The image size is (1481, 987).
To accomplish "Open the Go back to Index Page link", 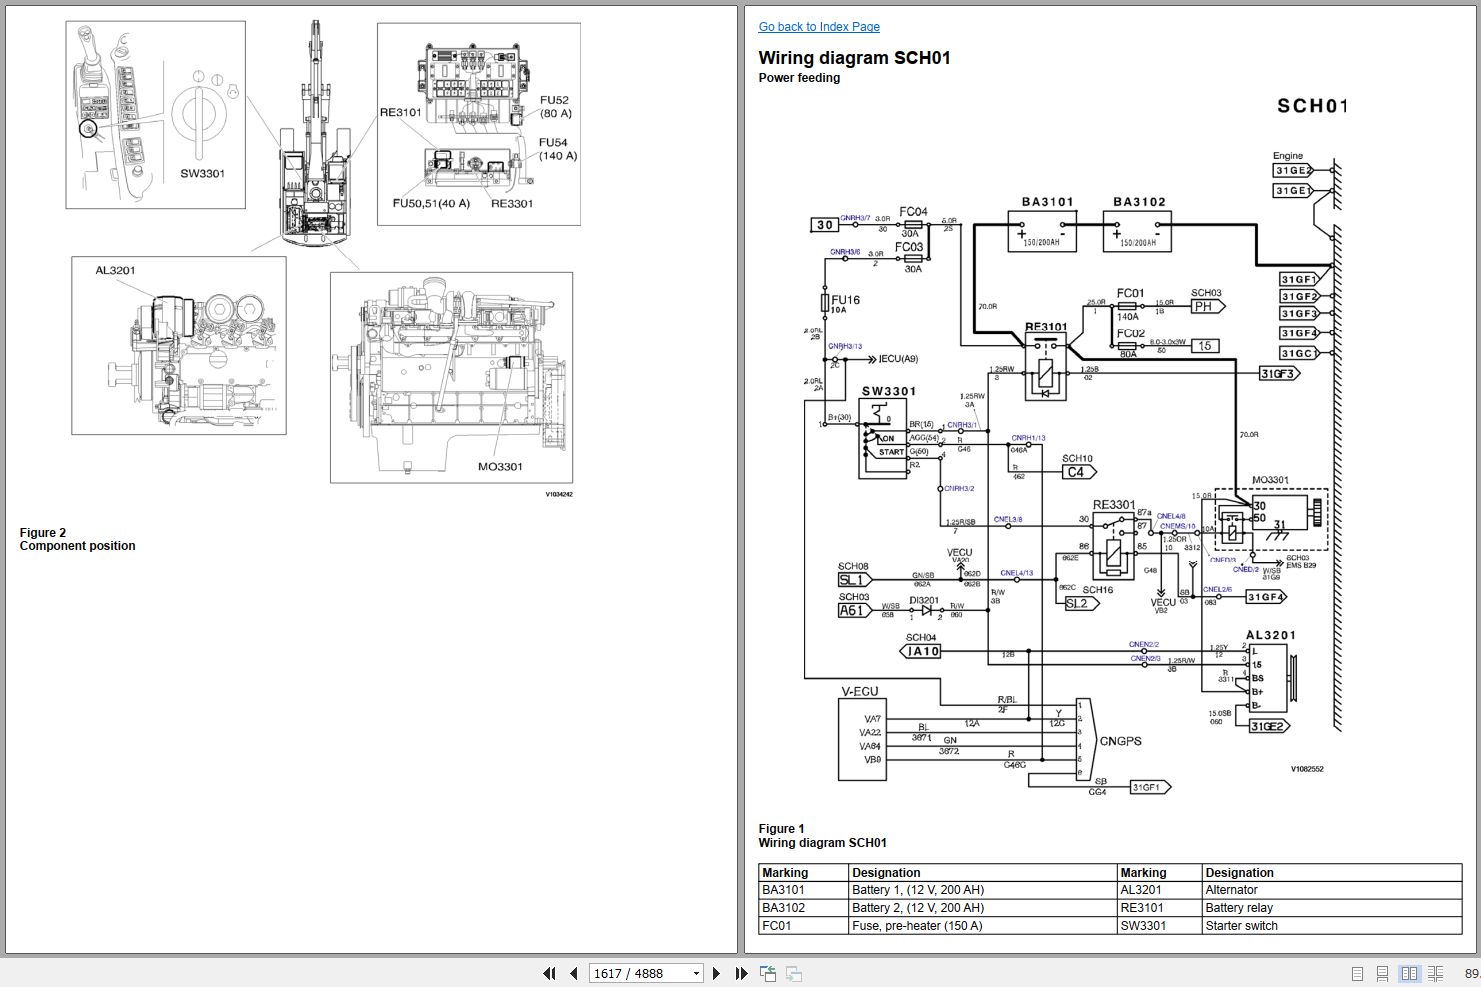I will (819, 27).
